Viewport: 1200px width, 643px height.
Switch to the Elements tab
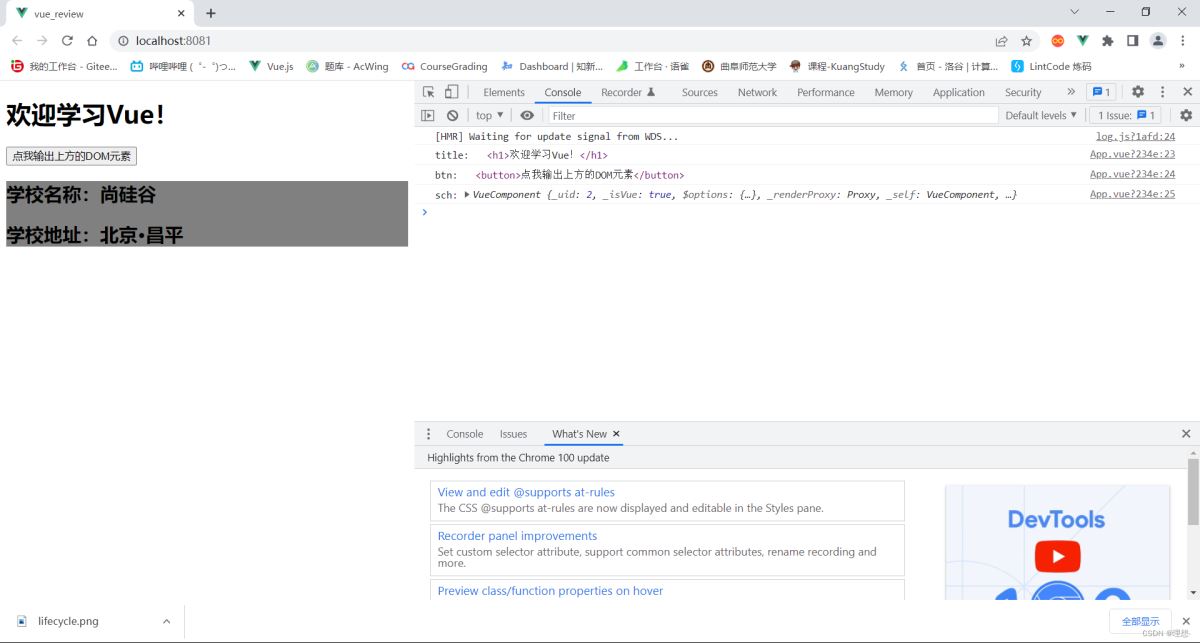(x=504, y=92)
